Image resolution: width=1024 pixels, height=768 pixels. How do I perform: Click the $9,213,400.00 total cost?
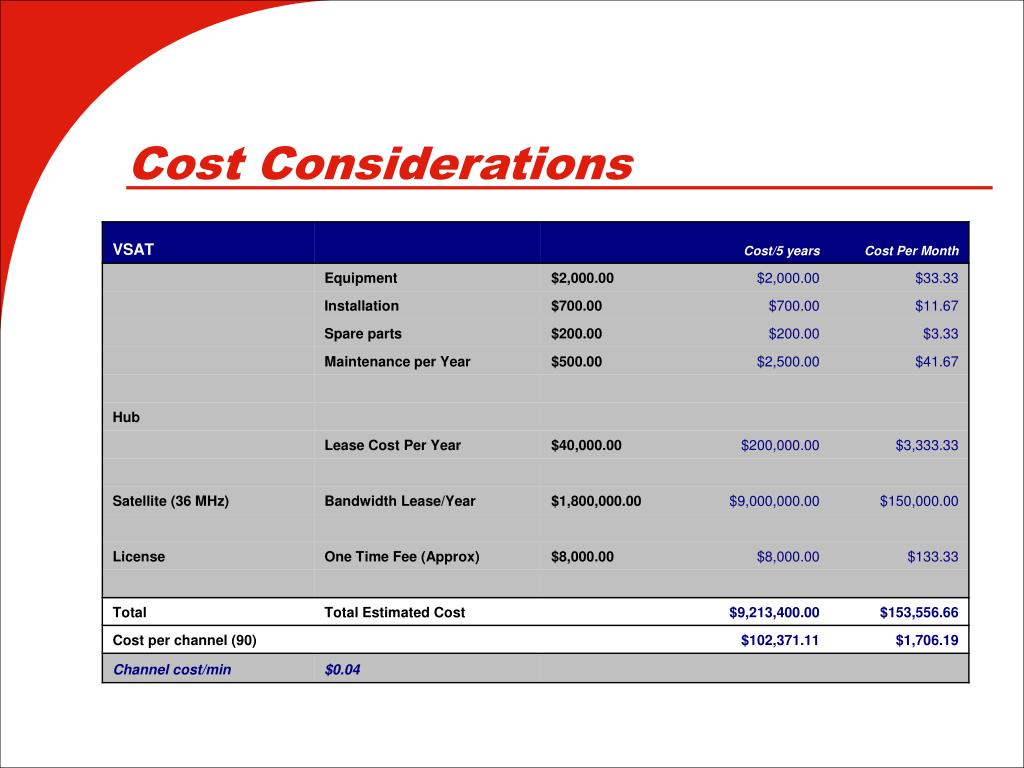(x=774, y=613)
